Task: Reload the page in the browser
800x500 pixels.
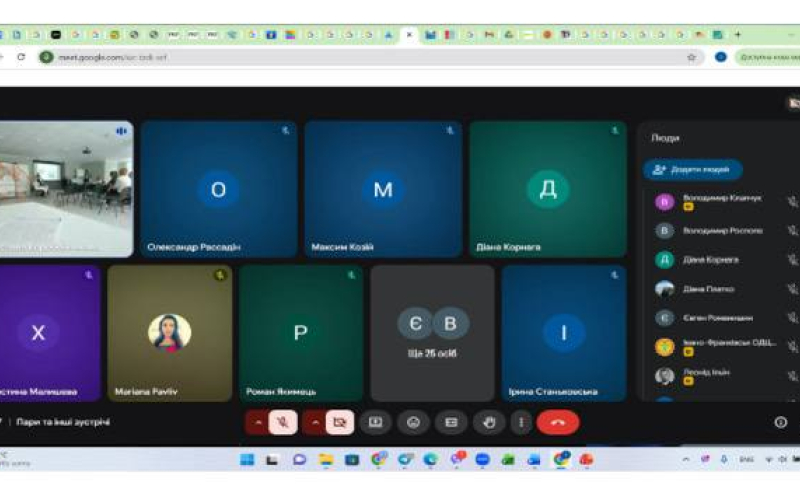Action: [x=21, y=57]
